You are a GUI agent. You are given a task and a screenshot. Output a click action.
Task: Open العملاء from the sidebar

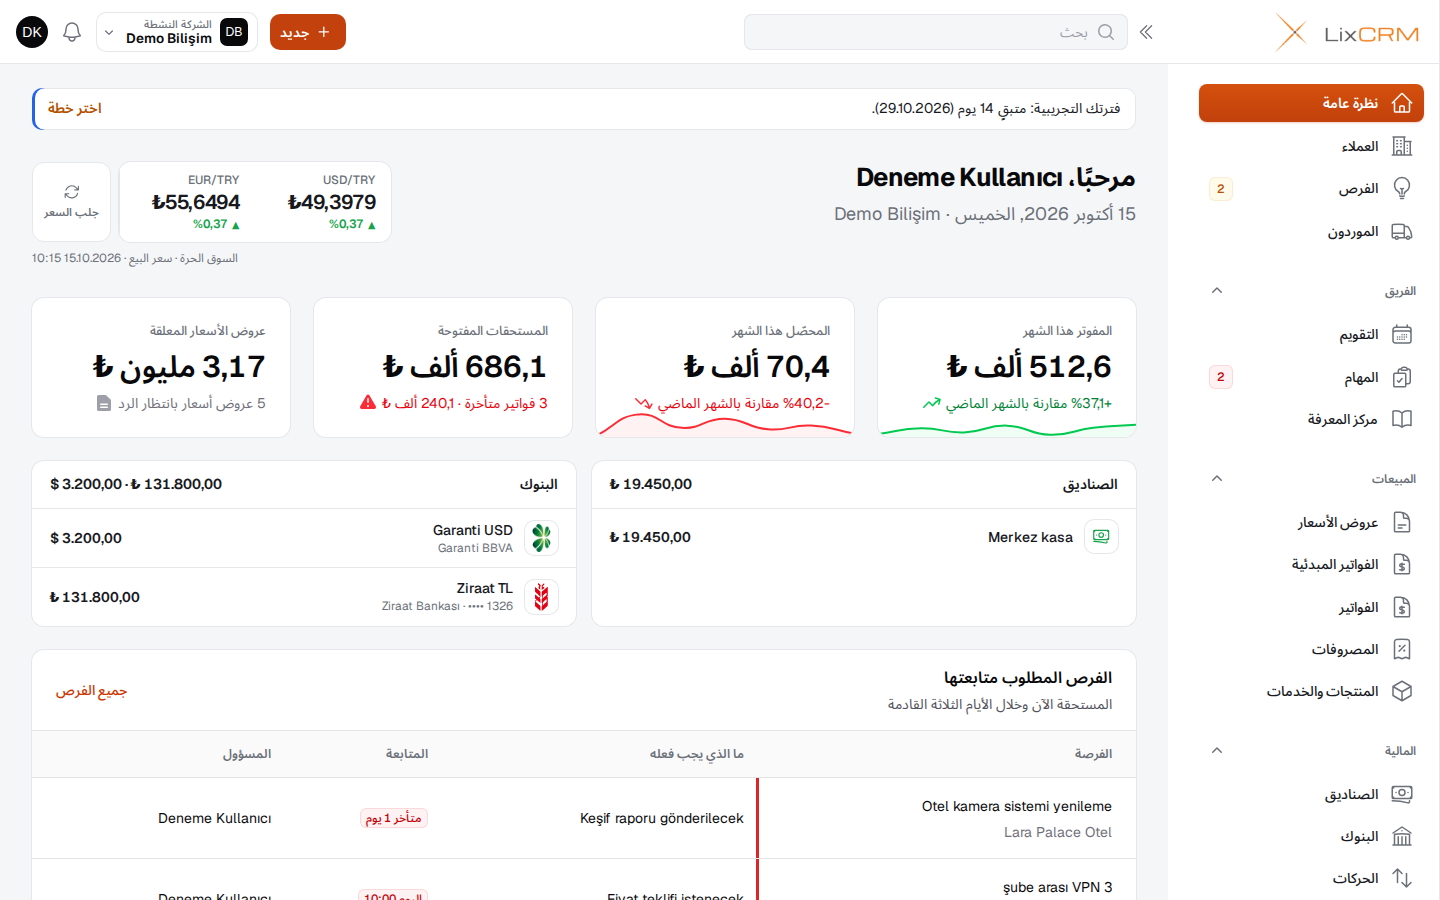(1311, 146)
